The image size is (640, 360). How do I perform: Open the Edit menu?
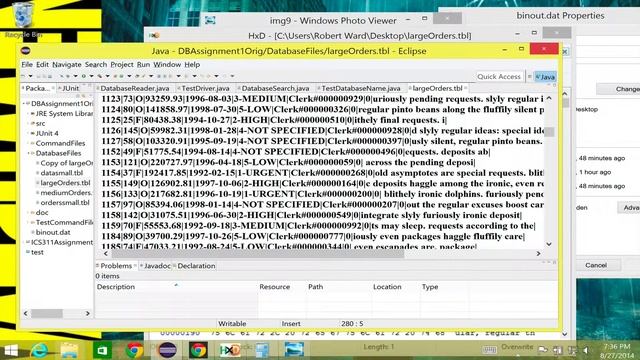tap(42, 64)
